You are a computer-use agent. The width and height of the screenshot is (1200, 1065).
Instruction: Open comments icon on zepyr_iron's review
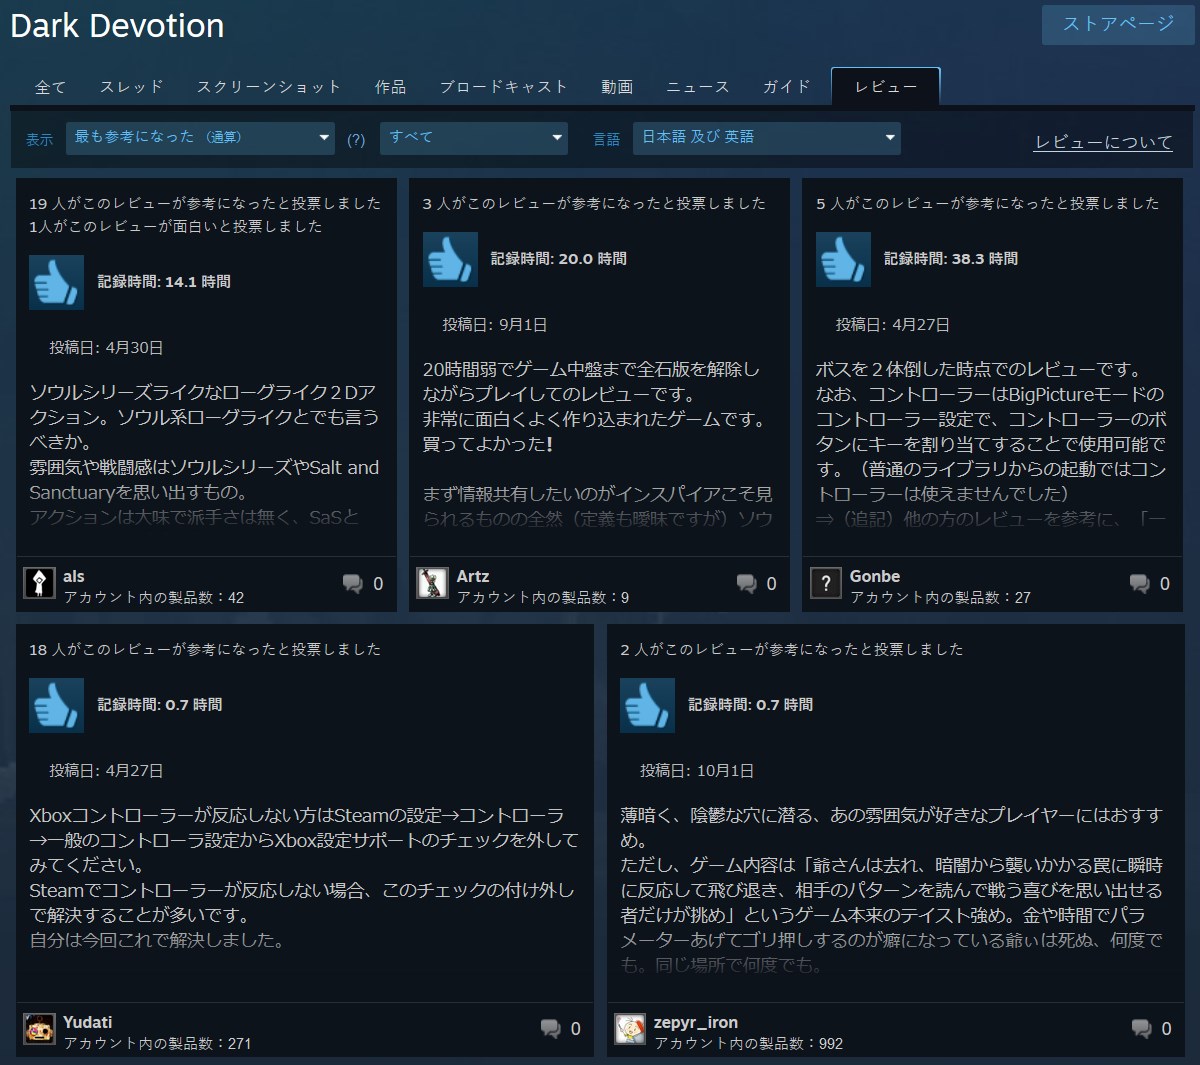click(1141, 1029)
